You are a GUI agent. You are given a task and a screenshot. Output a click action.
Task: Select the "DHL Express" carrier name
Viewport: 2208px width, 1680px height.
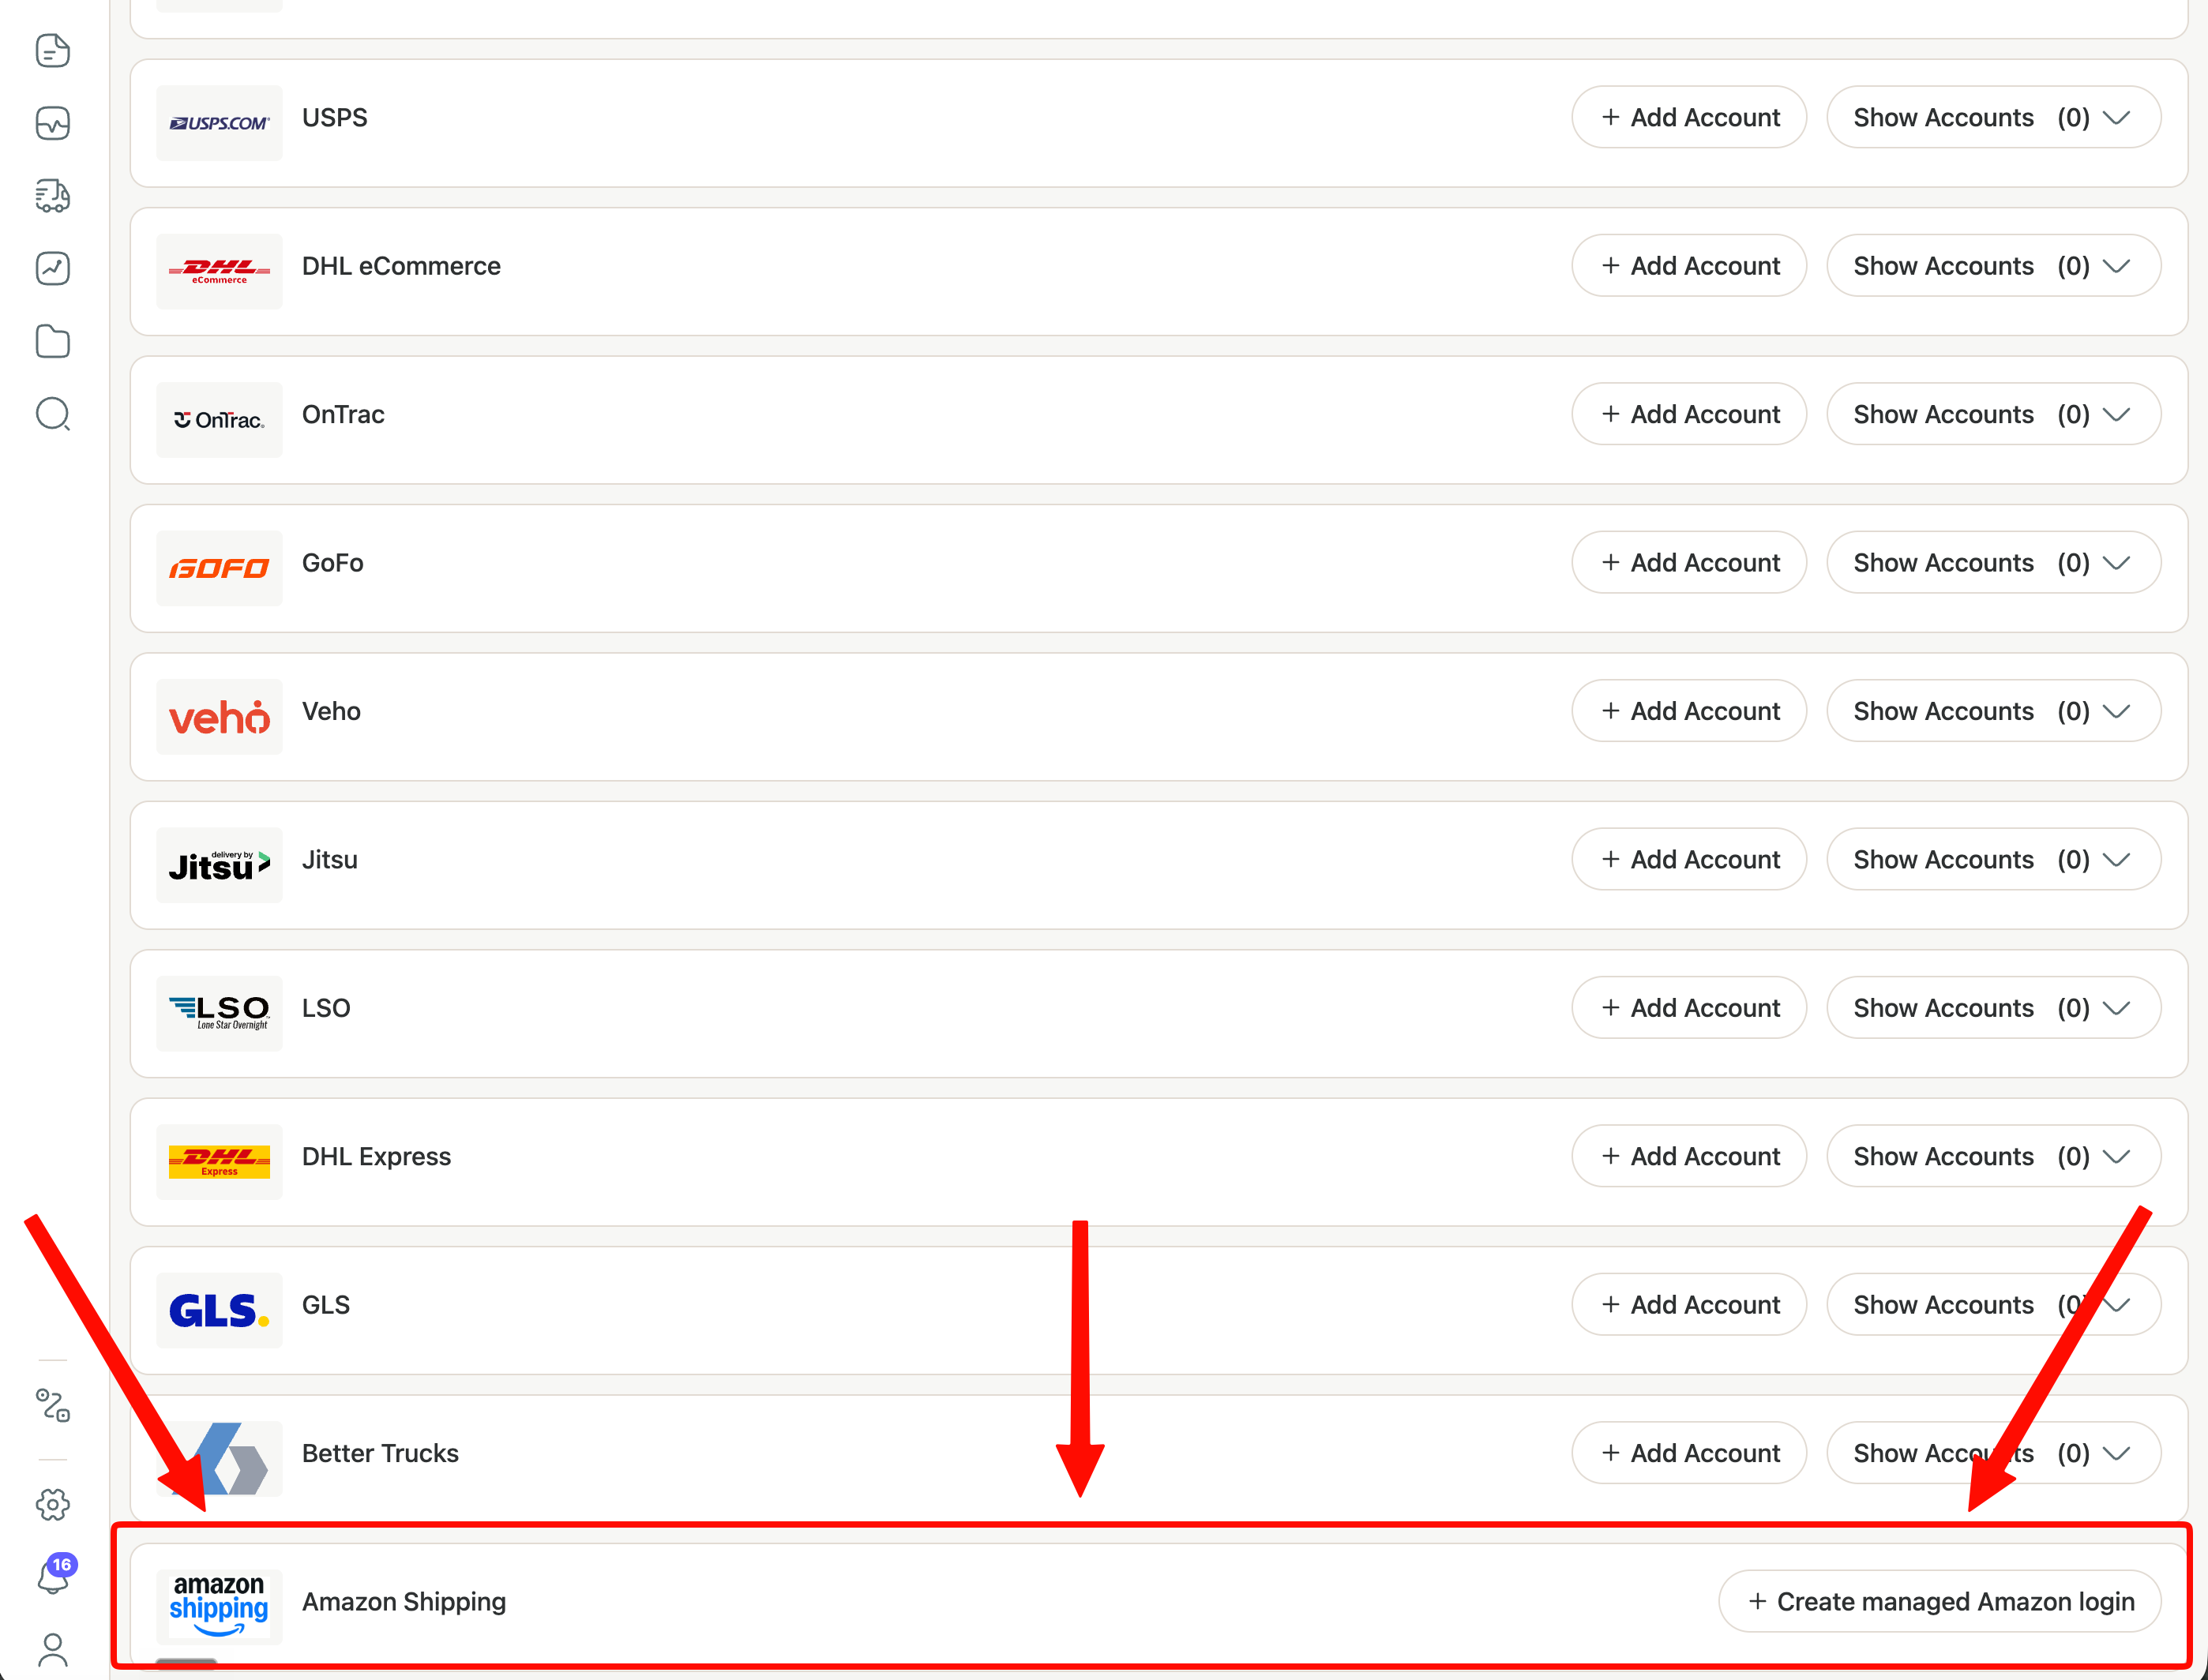tap(376, 1157)
